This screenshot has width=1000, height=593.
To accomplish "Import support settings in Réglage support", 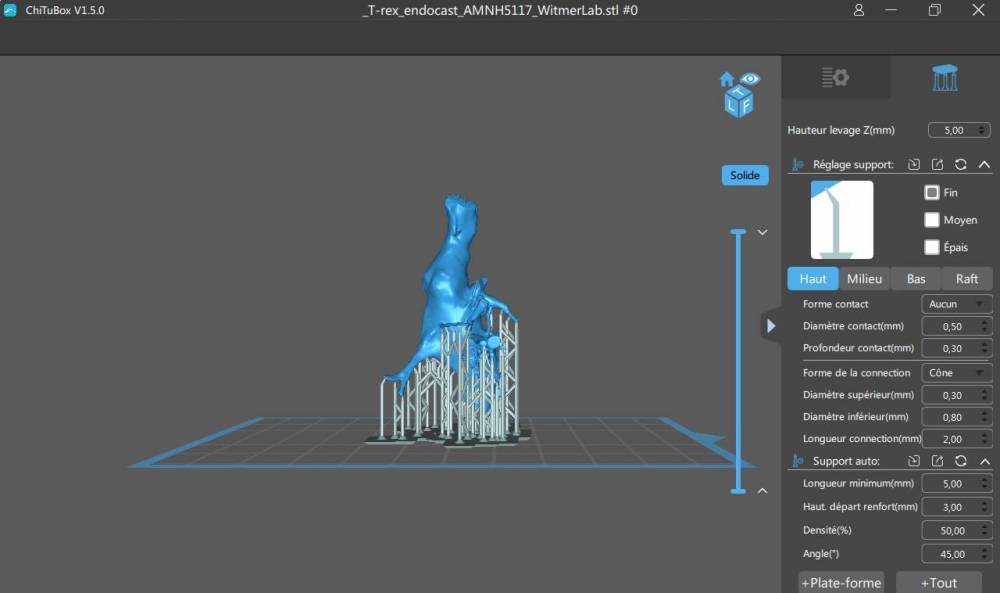I will [914, 165].
